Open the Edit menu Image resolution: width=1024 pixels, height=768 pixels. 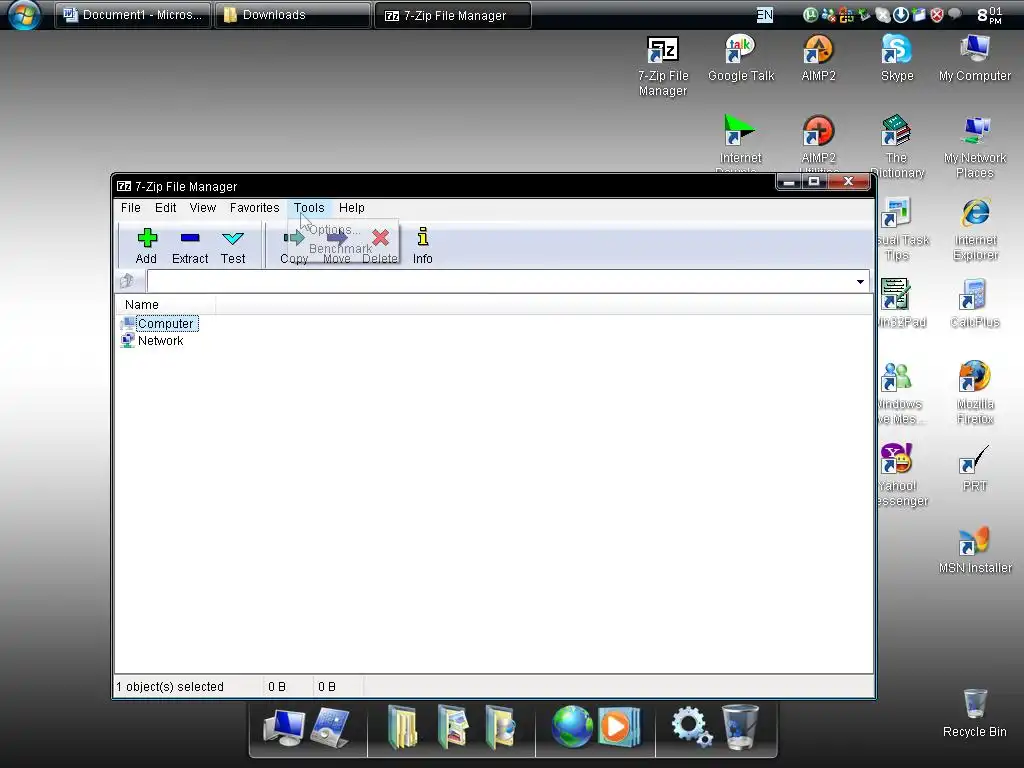coord(165,208)
